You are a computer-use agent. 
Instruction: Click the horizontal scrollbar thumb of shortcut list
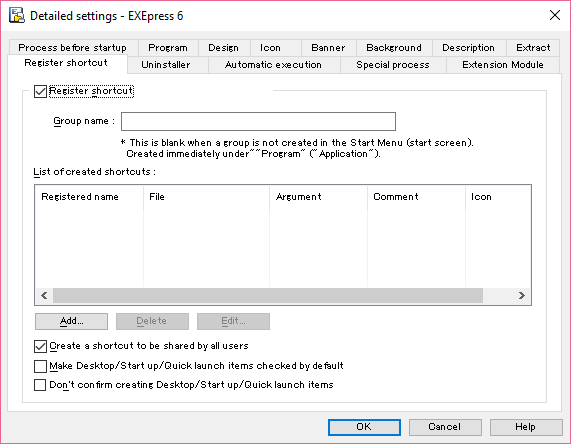coord(268,295)
